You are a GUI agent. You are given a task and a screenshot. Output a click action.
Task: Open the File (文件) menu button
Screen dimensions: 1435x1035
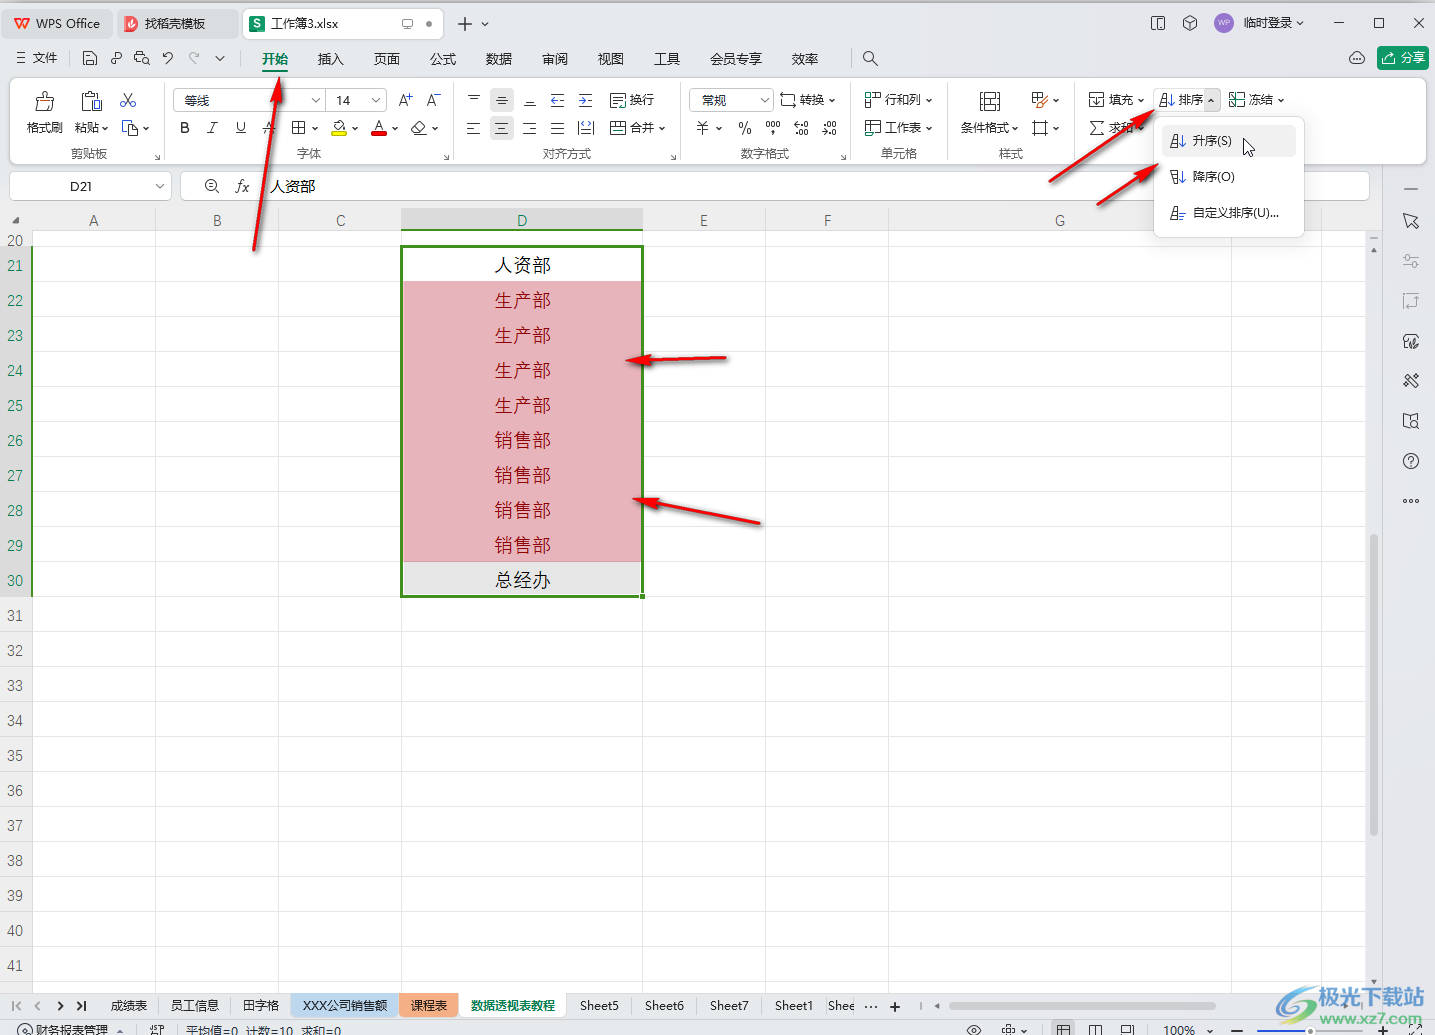[x=37, y=58]
